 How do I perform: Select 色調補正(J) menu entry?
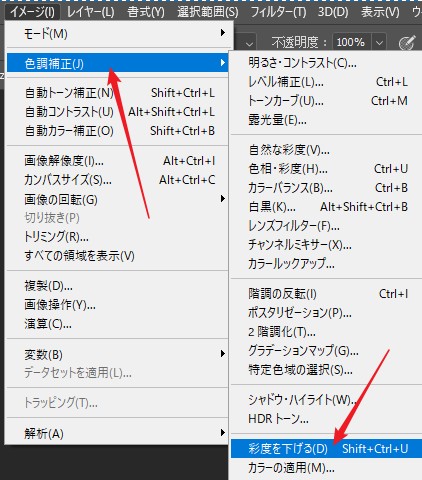pyautogui.click(x=117, y=63)
